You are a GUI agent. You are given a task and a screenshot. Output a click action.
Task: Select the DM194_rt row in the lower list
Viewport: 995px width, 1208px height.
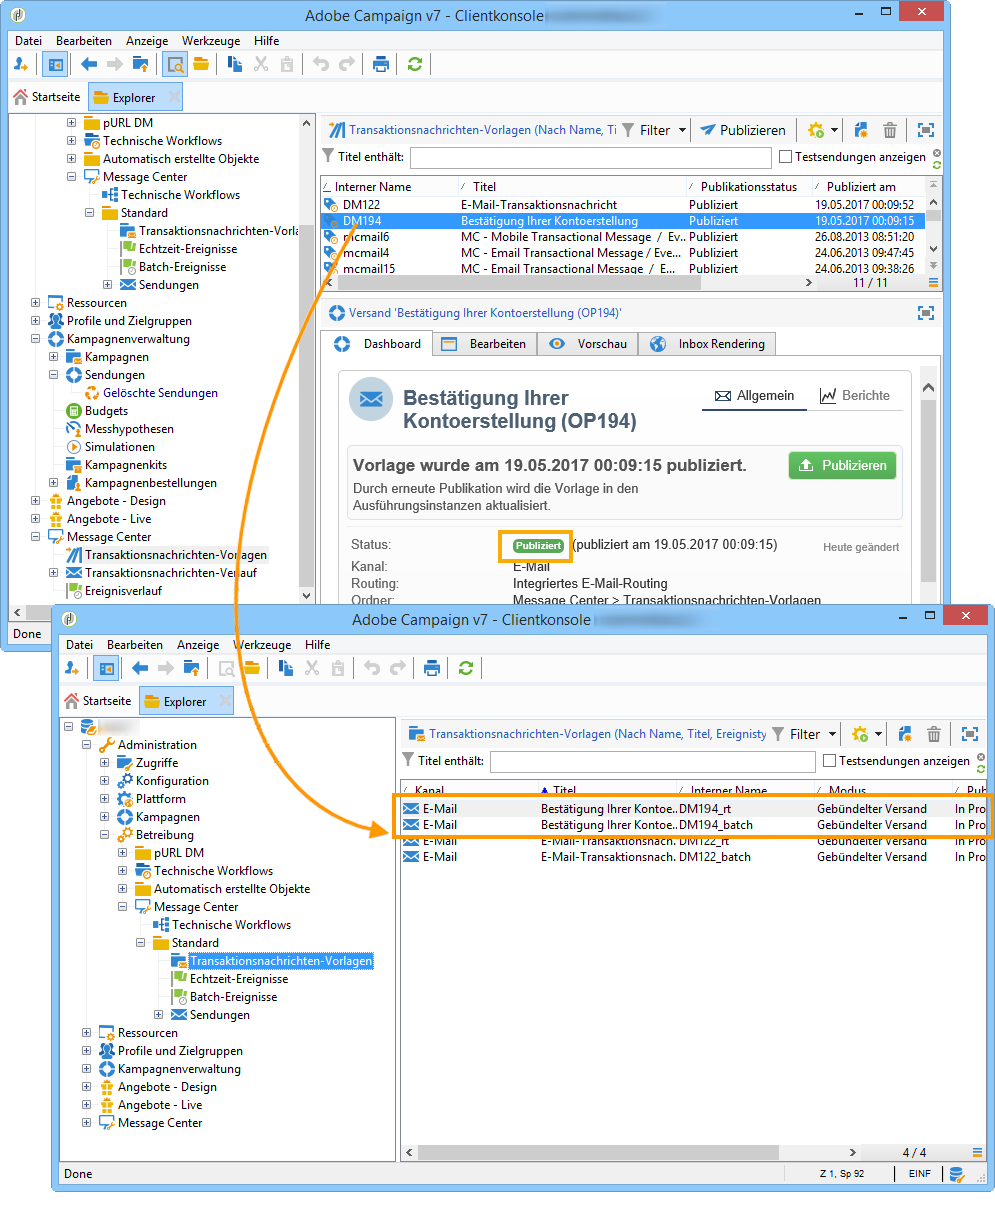[693, 808]
